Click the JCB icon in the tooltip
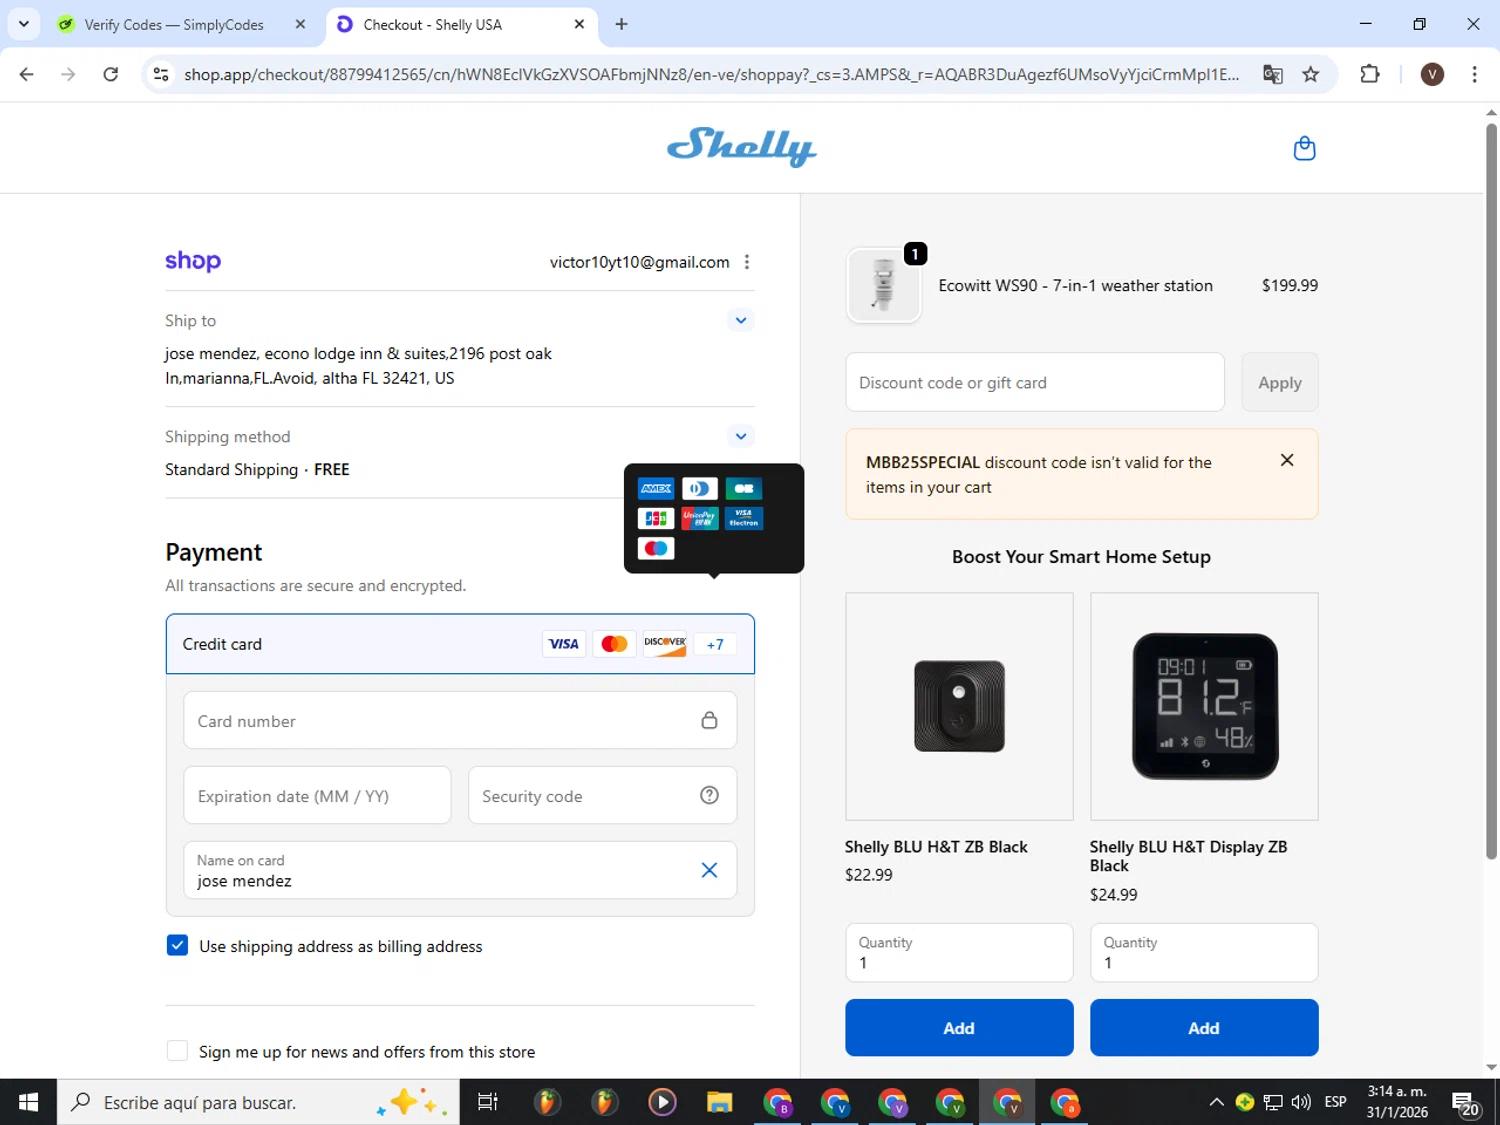This screenshot has height=1125, width=1500. 656,518
